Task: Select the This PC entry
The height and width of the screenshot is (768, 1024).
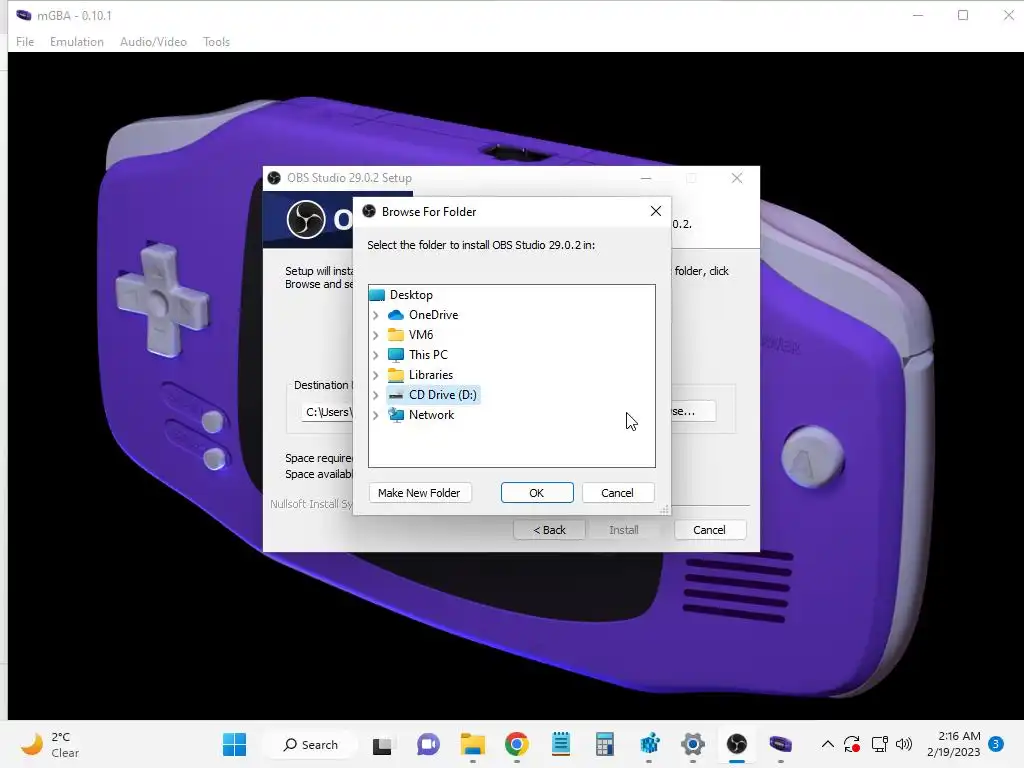Action: pyautogui.click(x=428, y=355)
